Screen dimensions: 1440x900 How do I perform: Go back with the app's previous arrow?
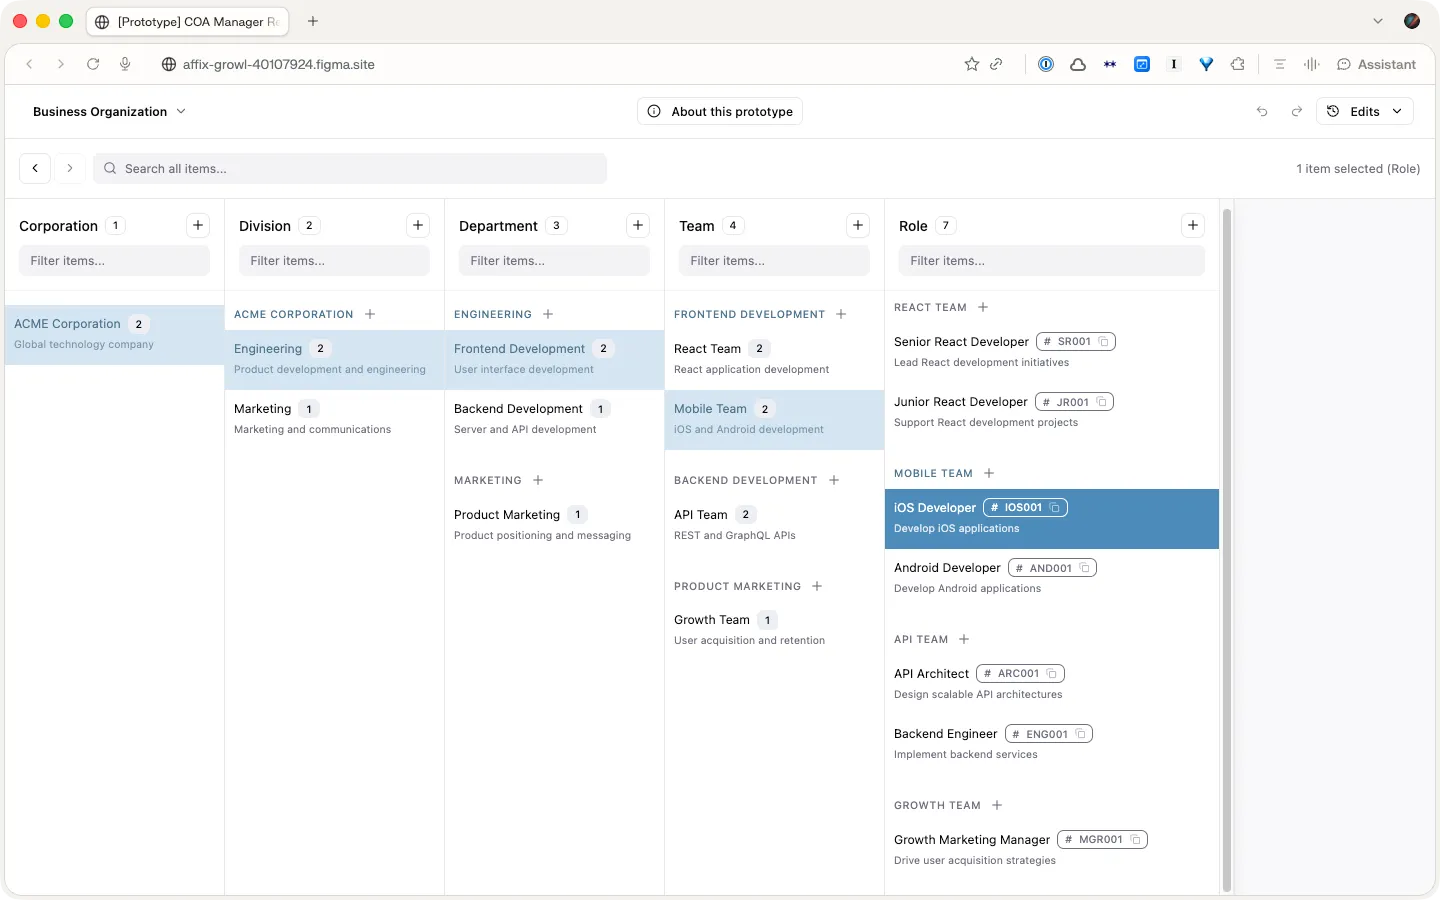coord(35,168)
